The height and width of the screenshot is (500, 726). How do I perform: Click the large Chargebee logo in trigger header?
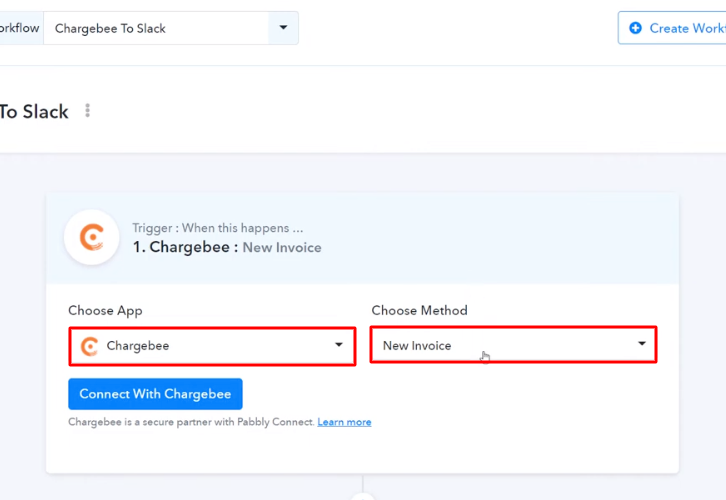pos(92,237)
